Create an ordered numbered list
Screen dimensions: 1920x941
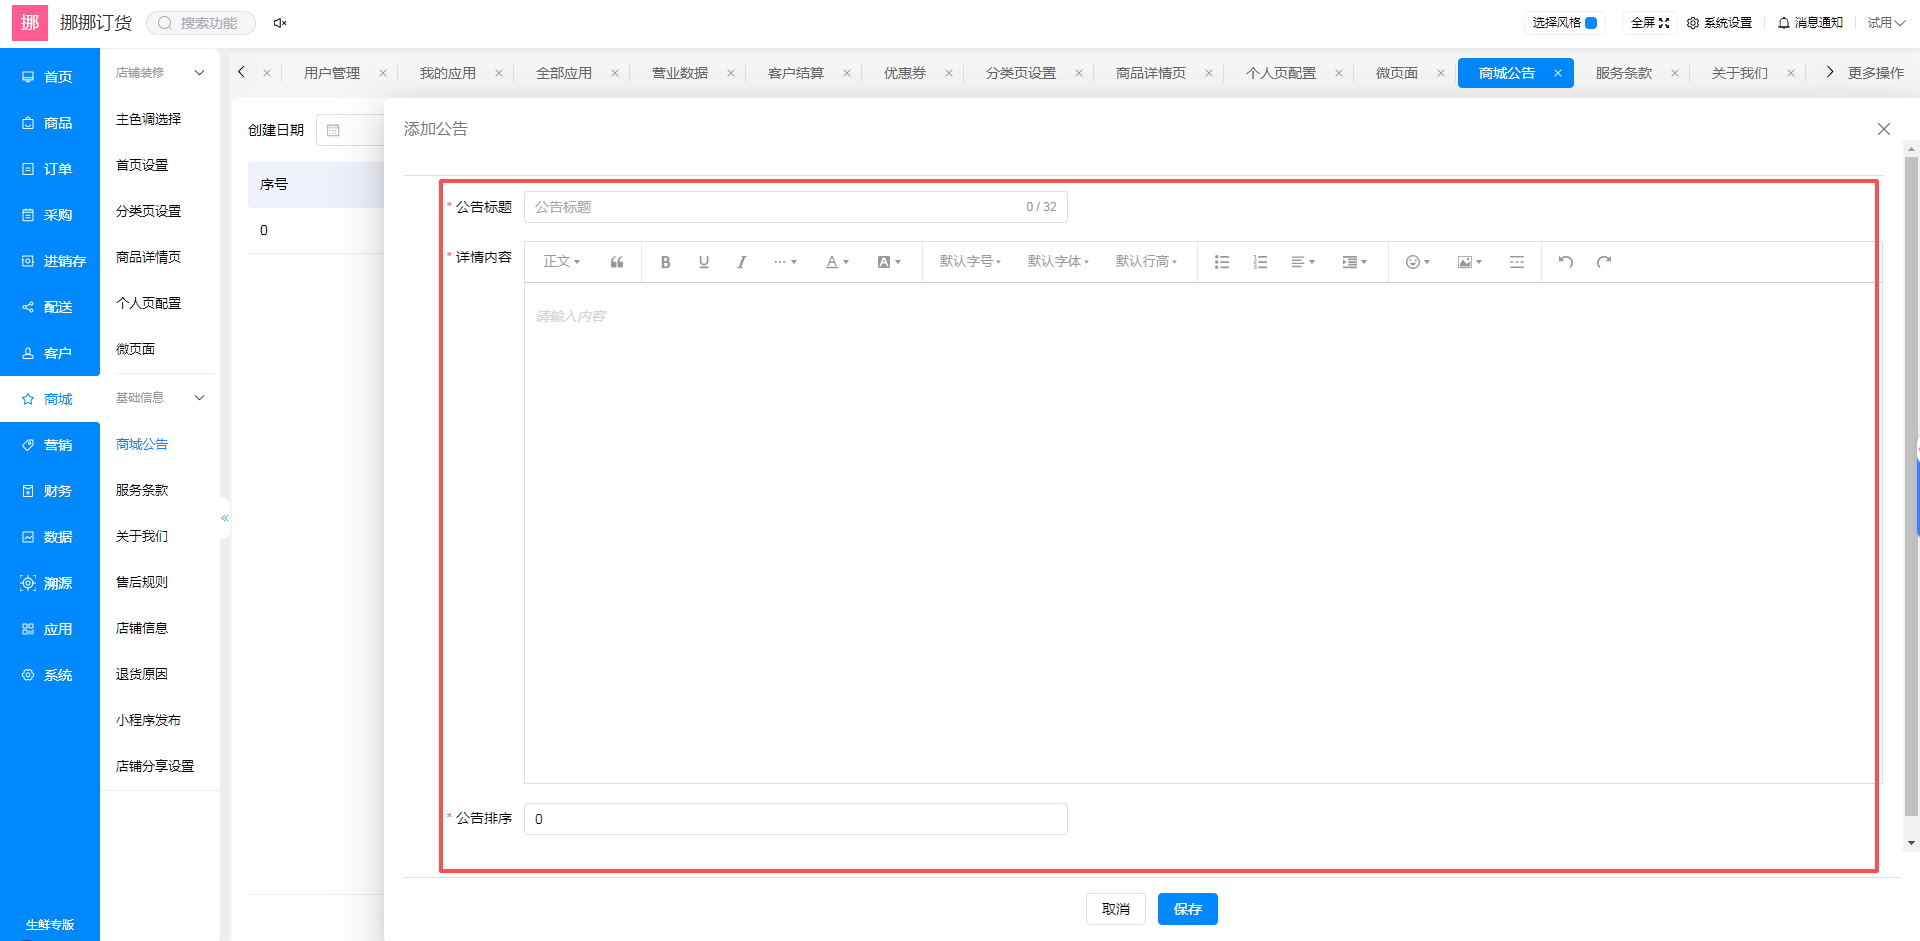(1260, 262)
